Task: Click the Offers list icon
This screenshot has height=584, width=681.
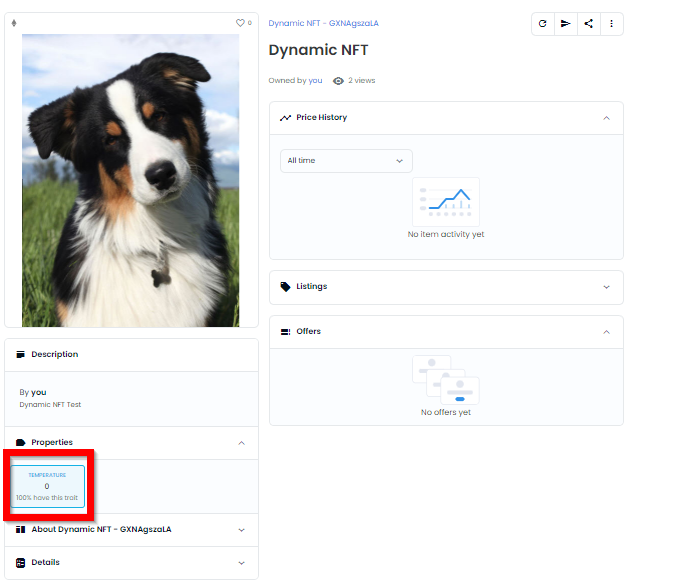Action: [285, 332]
